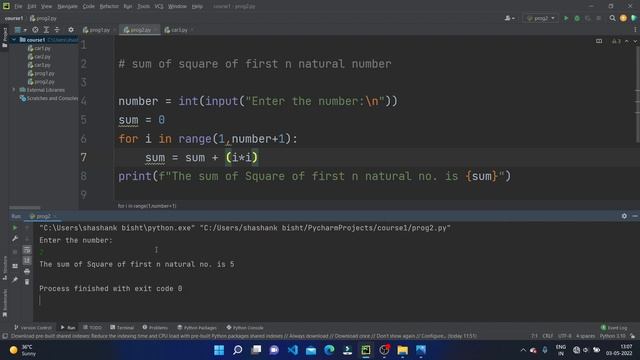Click UTF-8 encoding in status bar
This screenshot has height=360, width=640.
(564, 336)
